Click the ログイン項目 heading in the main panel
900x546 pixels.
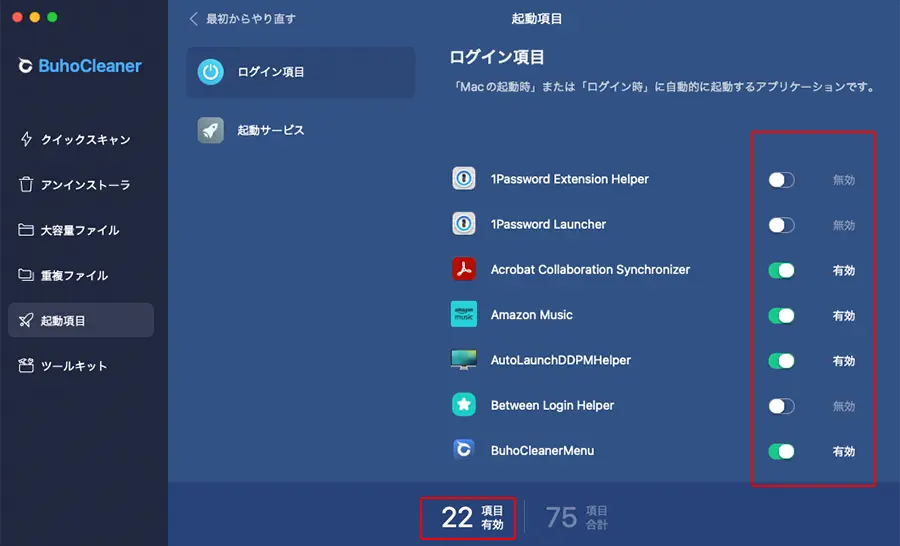click(496, 57)
